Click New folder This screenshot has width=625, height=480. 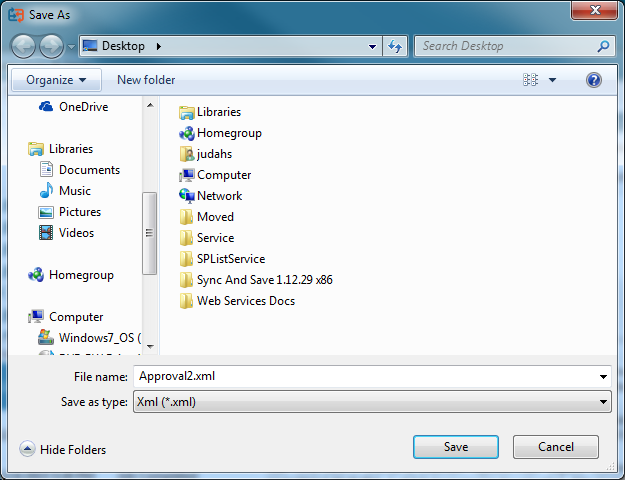click(x=146, y=80)
